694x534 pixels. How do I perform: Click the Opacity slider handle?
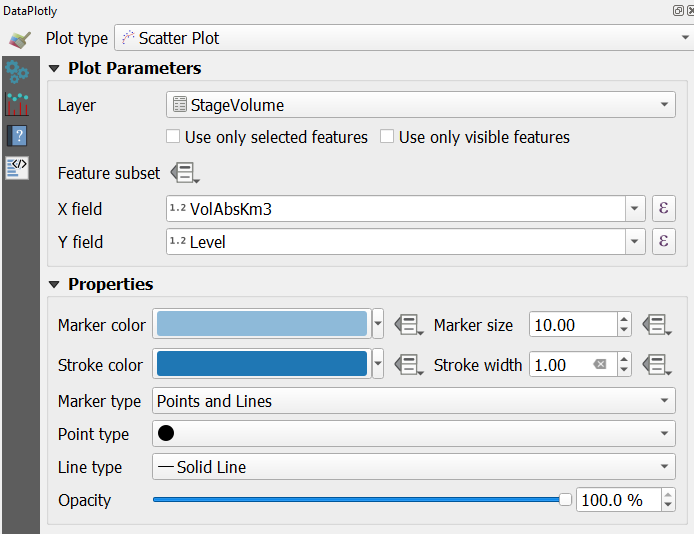coord(565,500)
